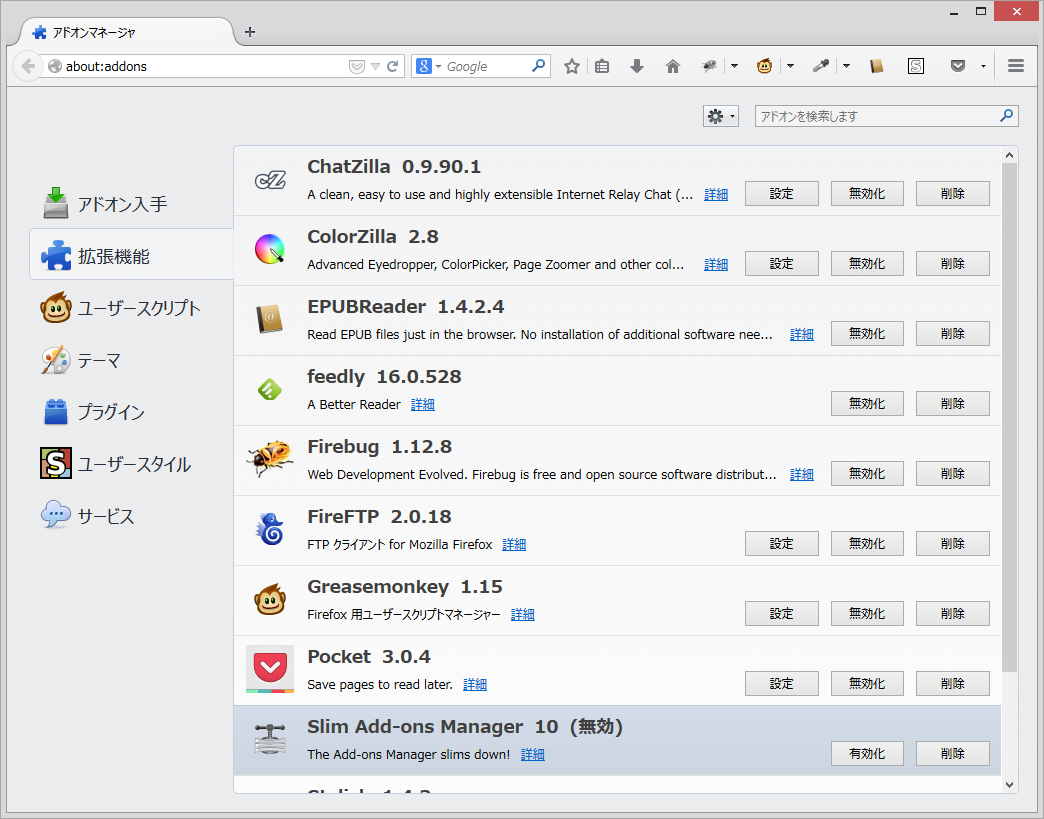Select the サービス category

(x=132, y=516)
